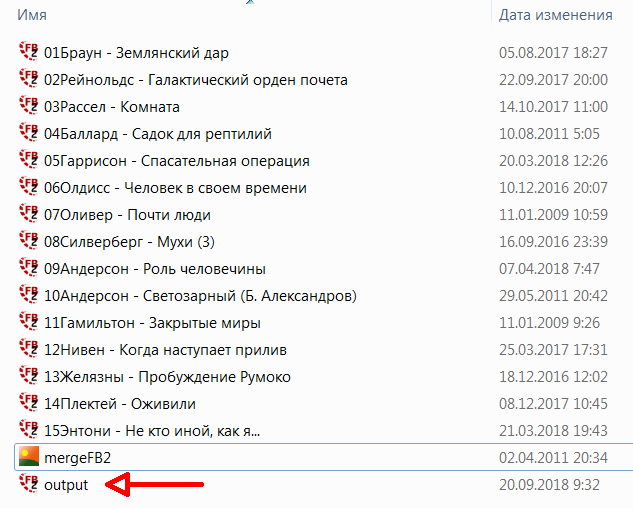This screenshot has width=633, height=508.
Task: Select file 14Плектей - Оживили
Action: point(120,405)
